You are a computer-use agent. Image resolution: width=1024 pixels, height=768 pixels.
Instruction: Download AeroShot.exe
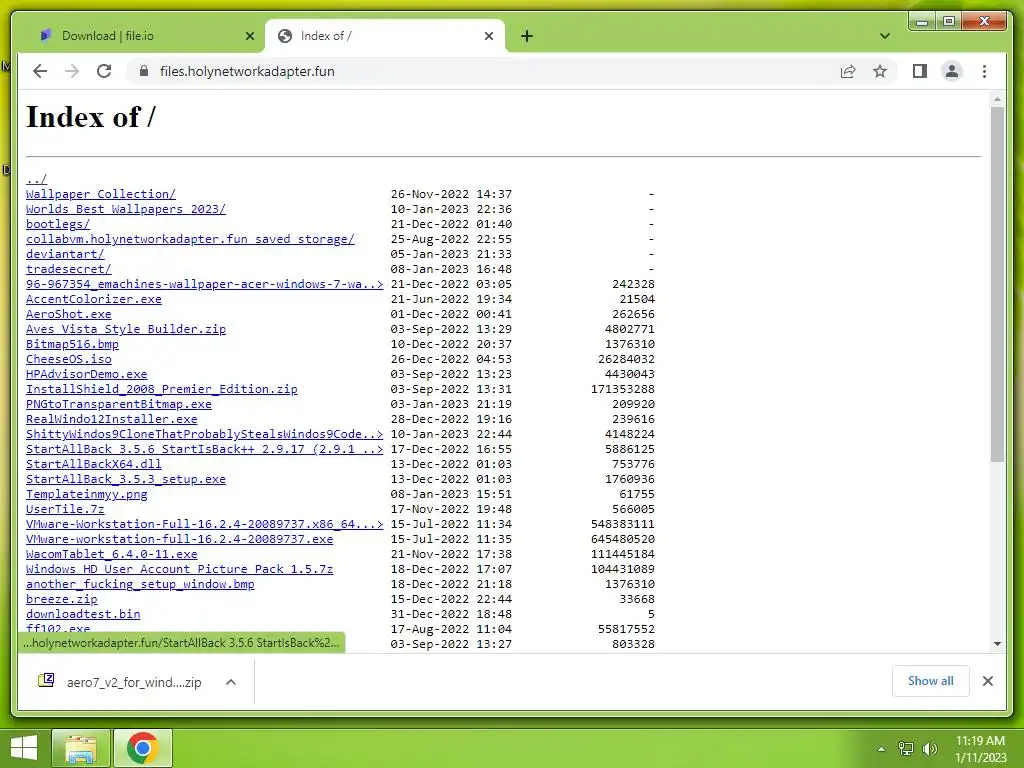[69, 314]
